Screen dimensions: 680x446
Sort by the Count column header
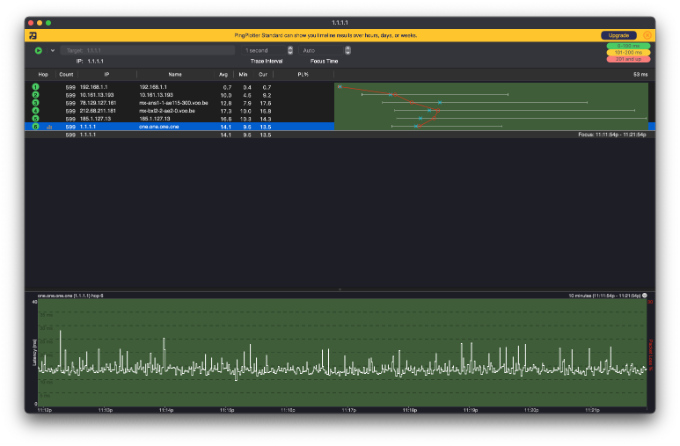click(x=66, y=75)
